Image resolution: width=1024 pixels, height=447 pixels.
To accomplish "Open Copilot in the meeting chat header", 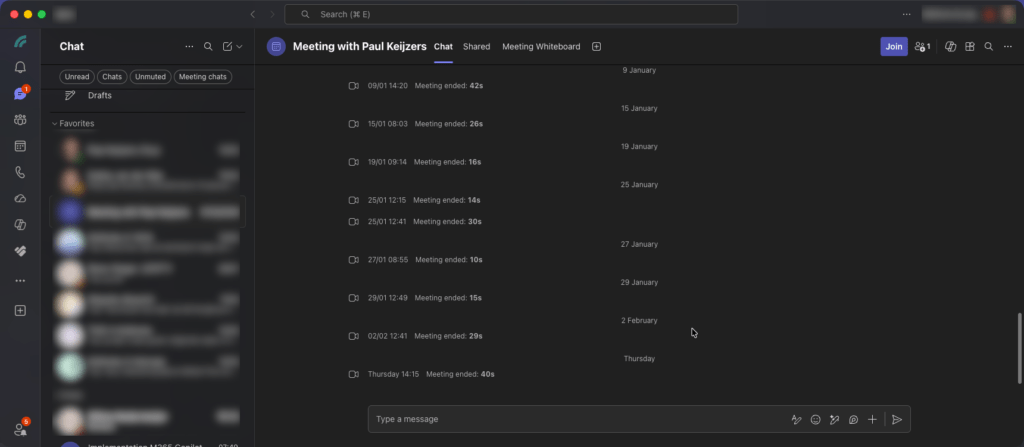I will click(951, 46).
